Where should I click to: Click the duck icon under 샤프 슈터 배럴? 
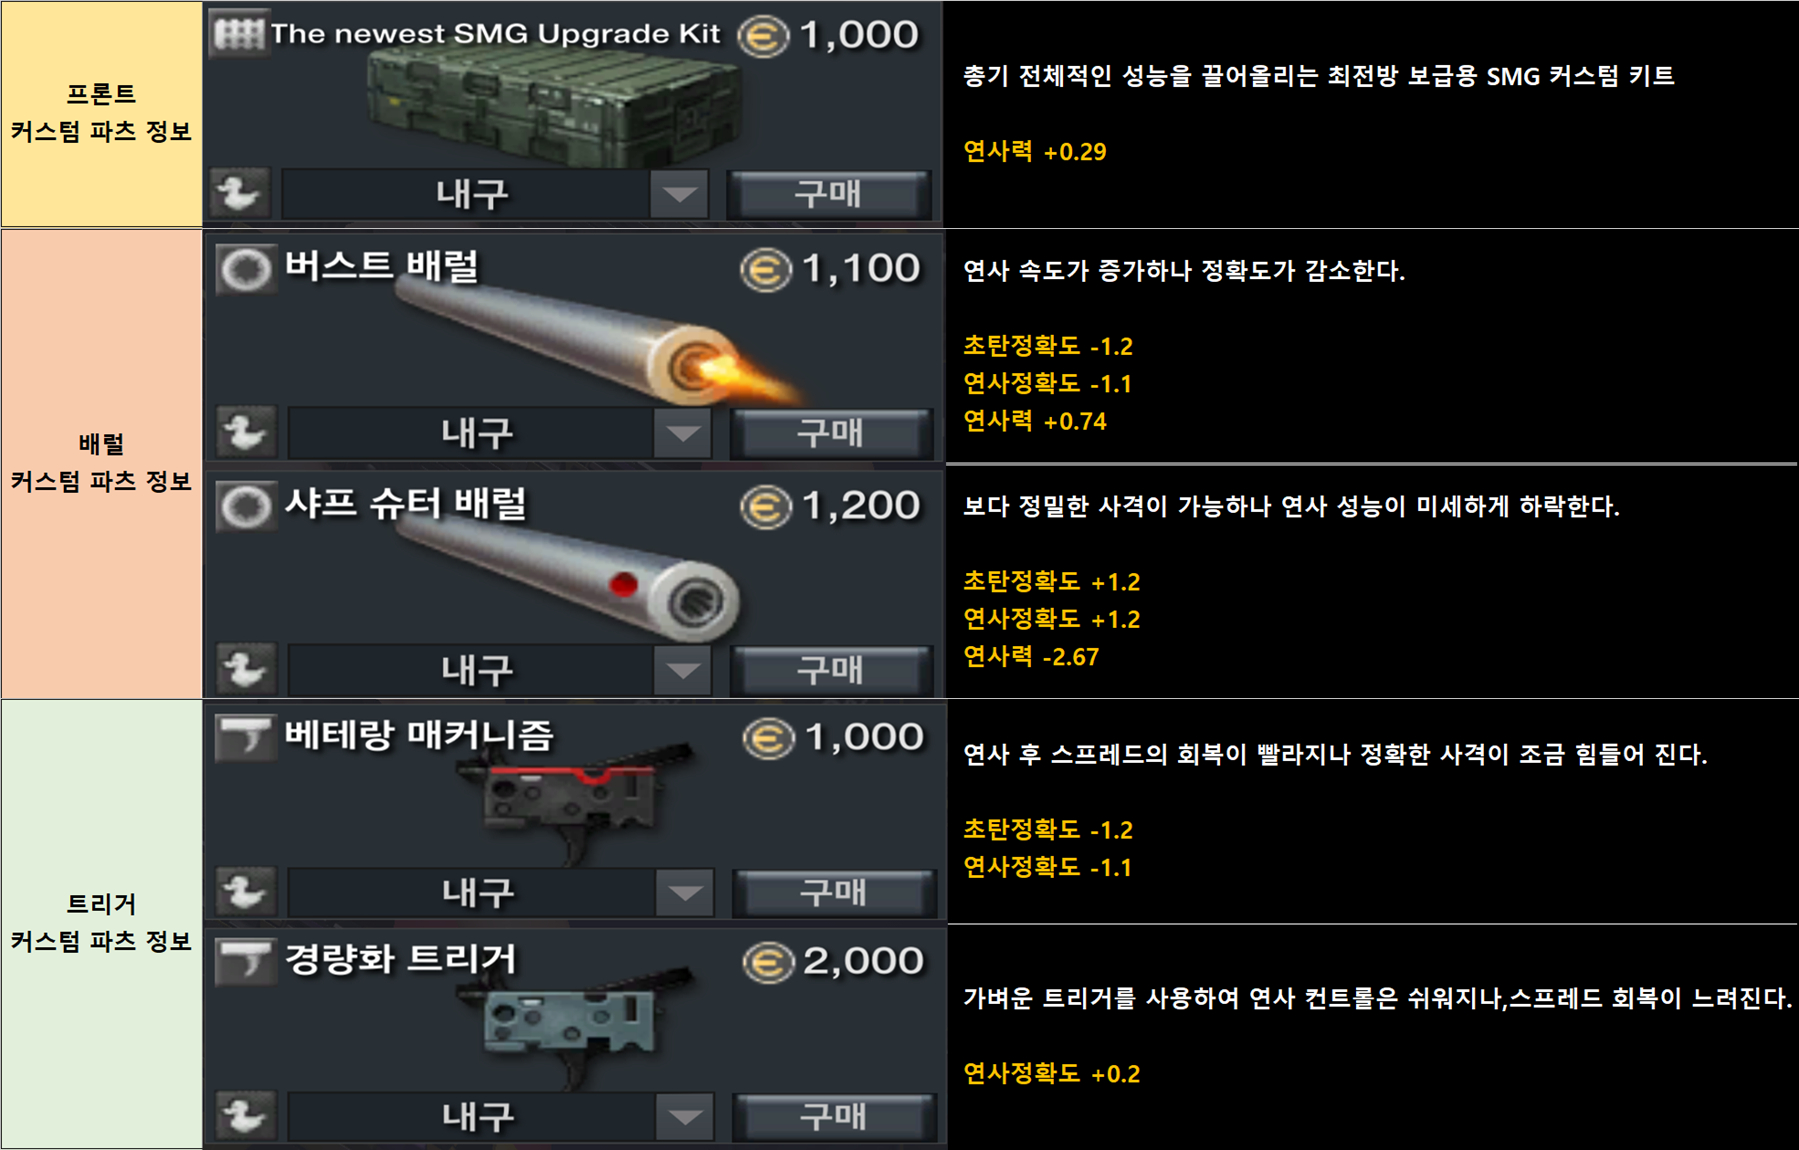tap(245, 669)
